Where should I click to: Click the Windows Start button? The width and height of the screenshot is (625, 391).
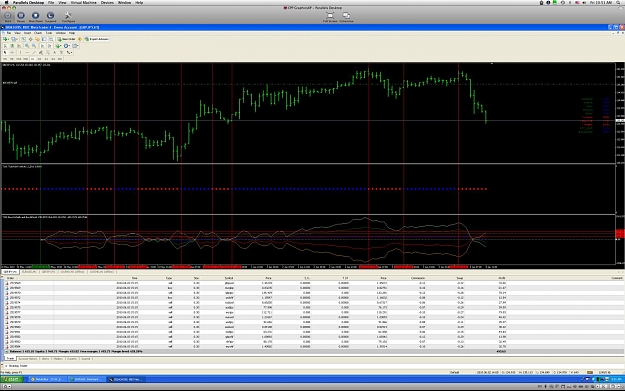tap(11, 379)
